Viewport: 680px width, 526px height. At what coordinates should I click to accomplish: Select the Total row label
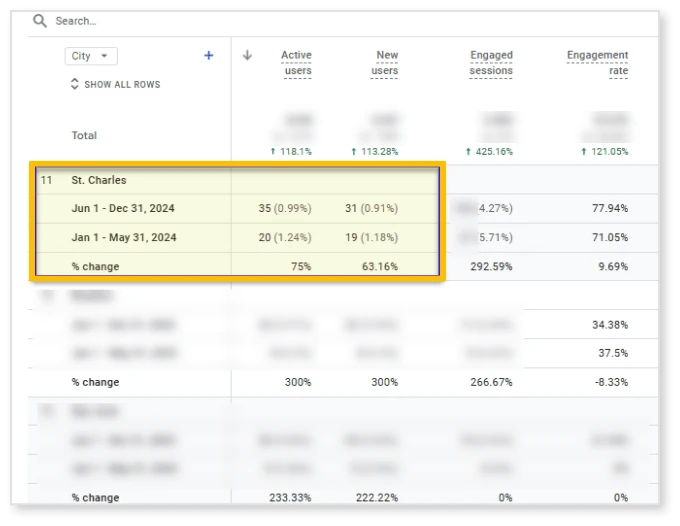point(84,135)
